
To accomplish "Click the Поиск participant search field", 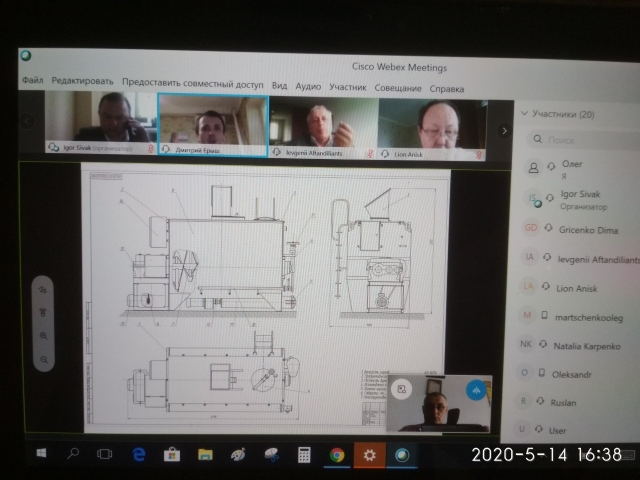I will coord(584,140).
